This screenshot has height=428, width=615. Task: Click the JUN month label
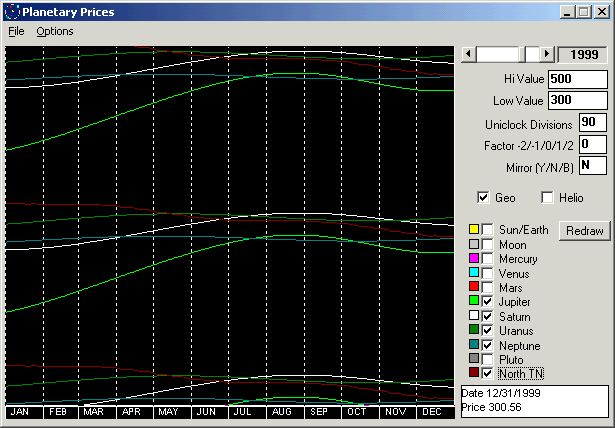[x=206, y=412]
